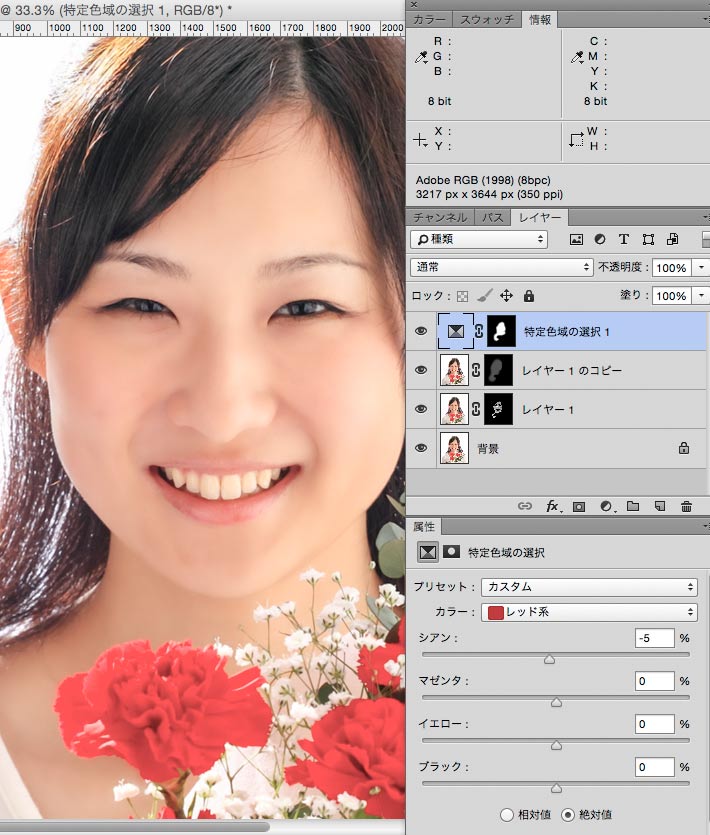710x835 pixels.
Task: Click the delete layer trash icon
Action: coord(686,507)
